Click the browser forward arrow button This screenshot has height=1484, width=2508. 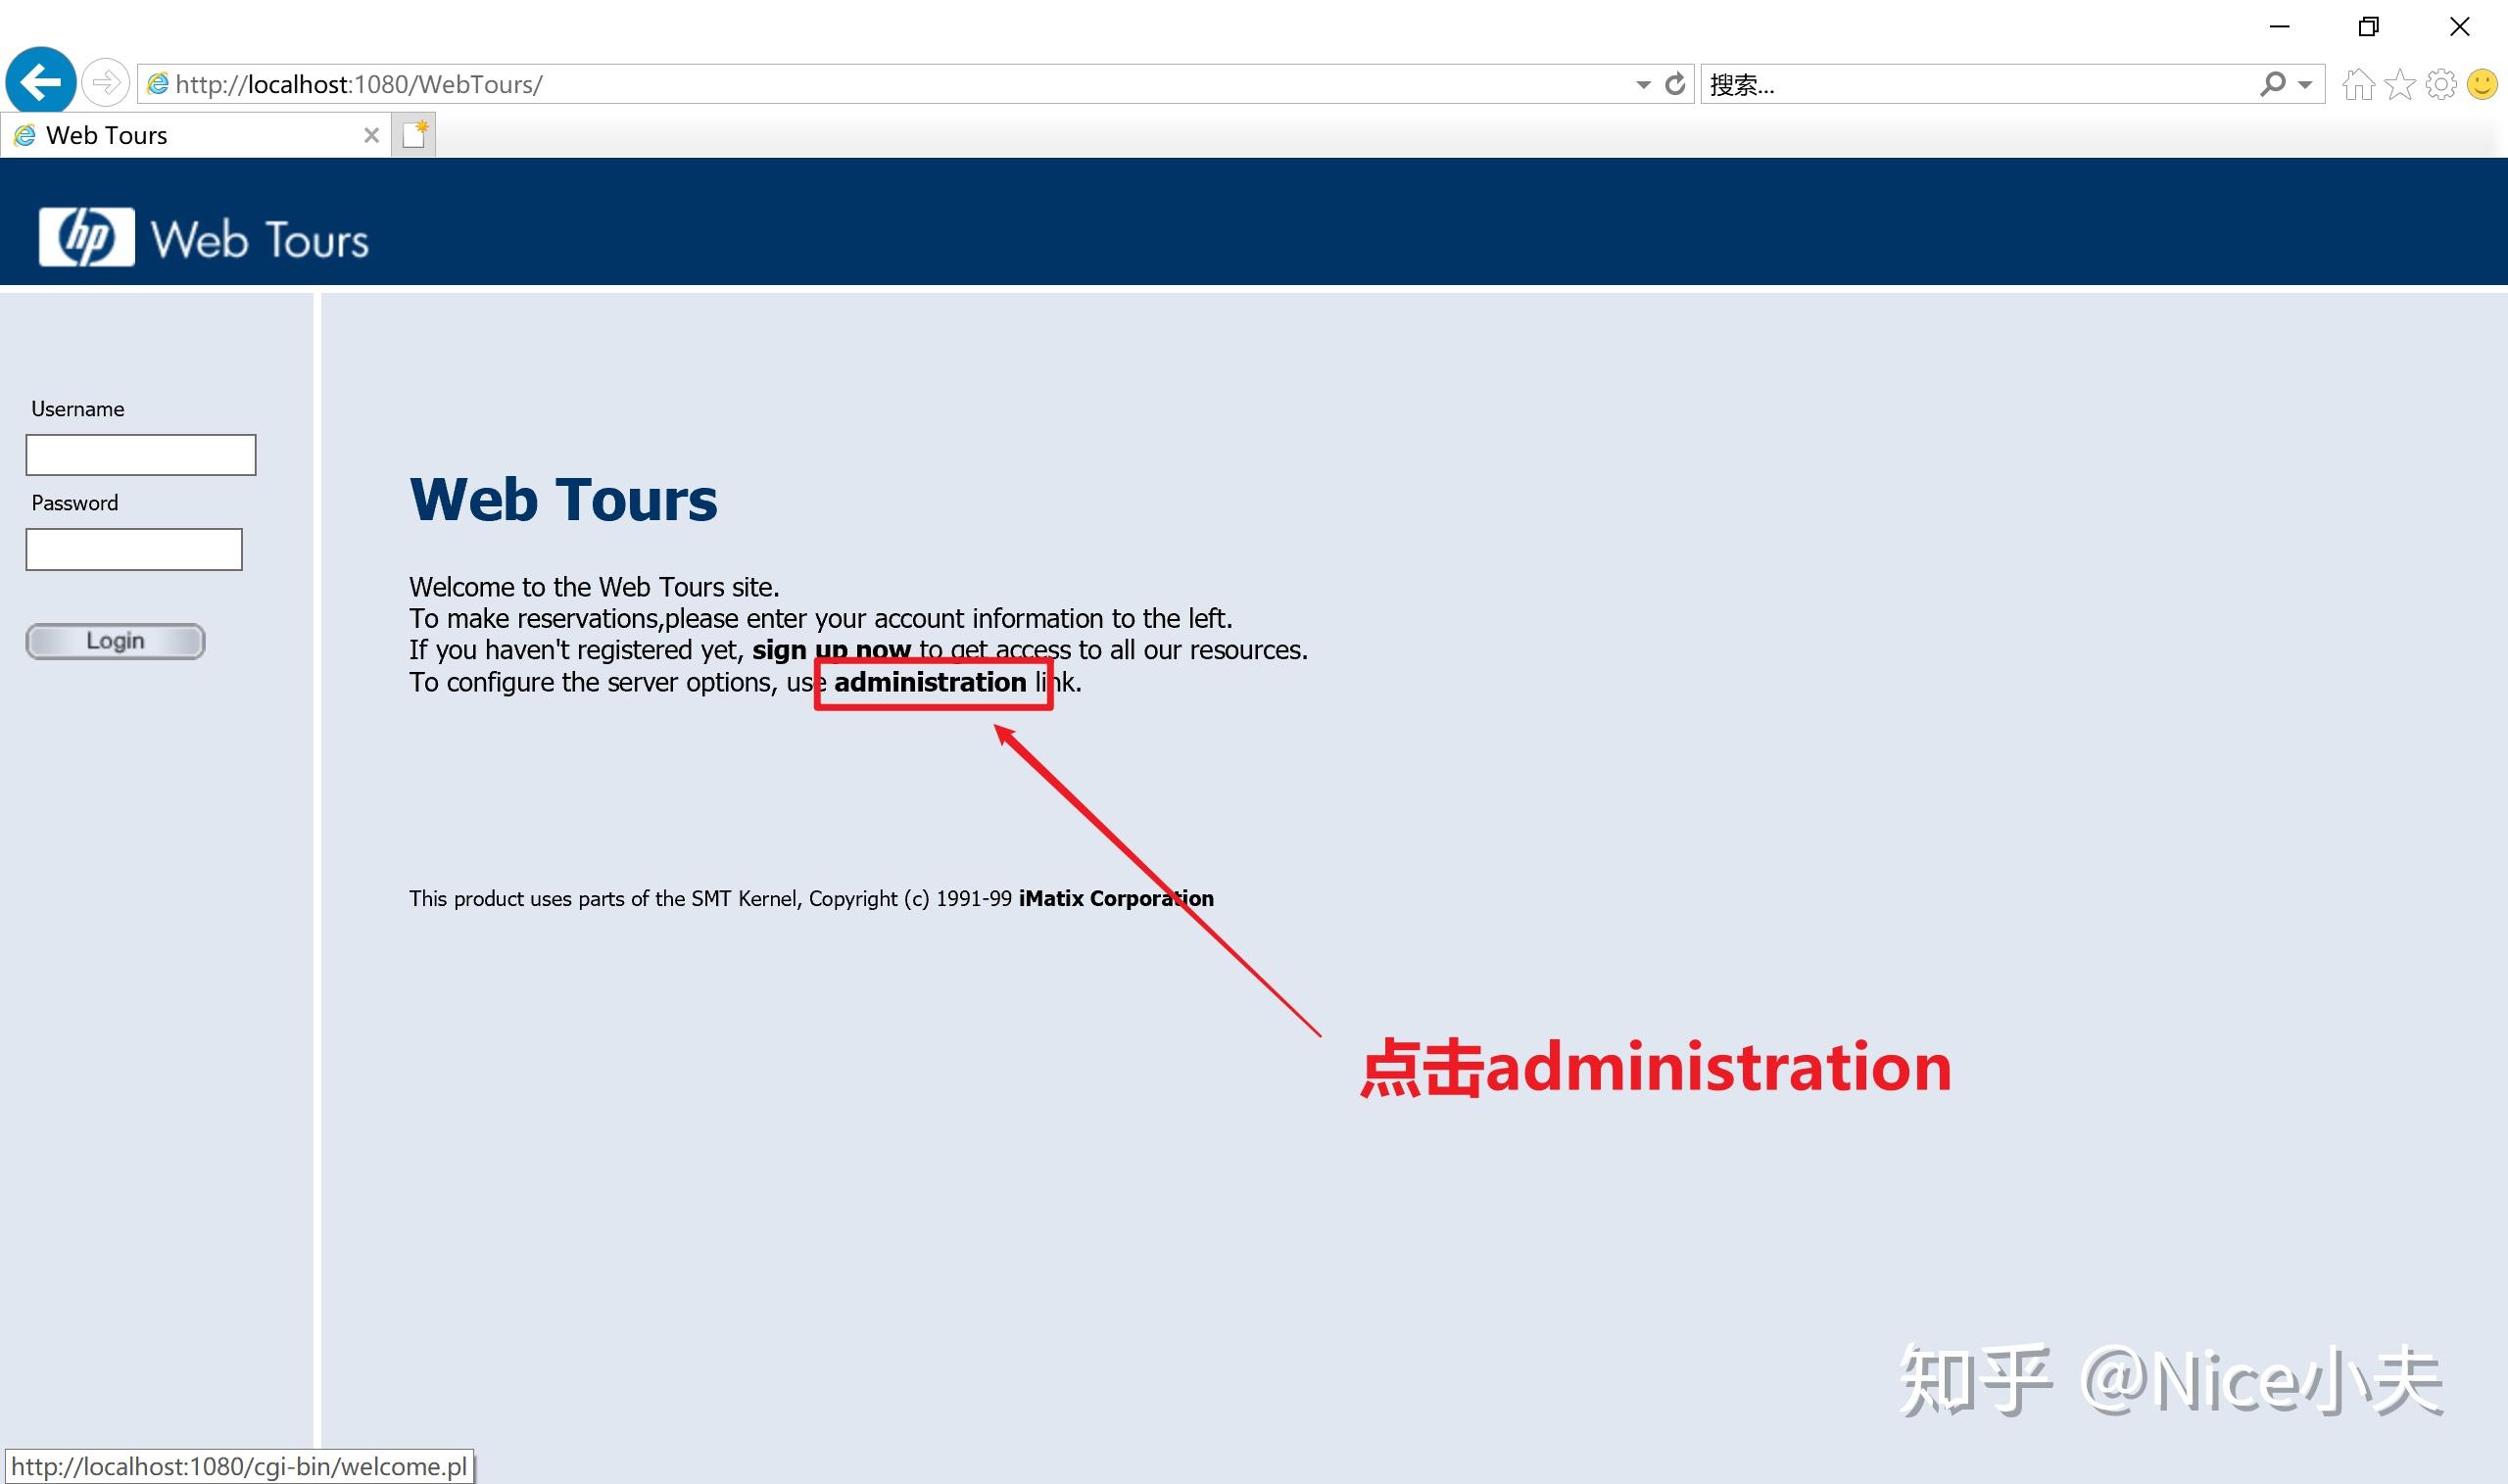[105, 83]
